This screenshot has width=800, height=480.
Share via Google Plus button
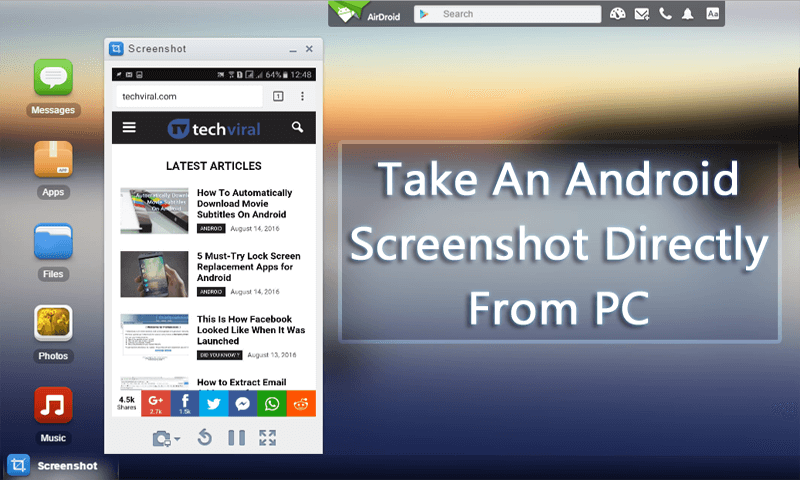click(x=156, y=403)
